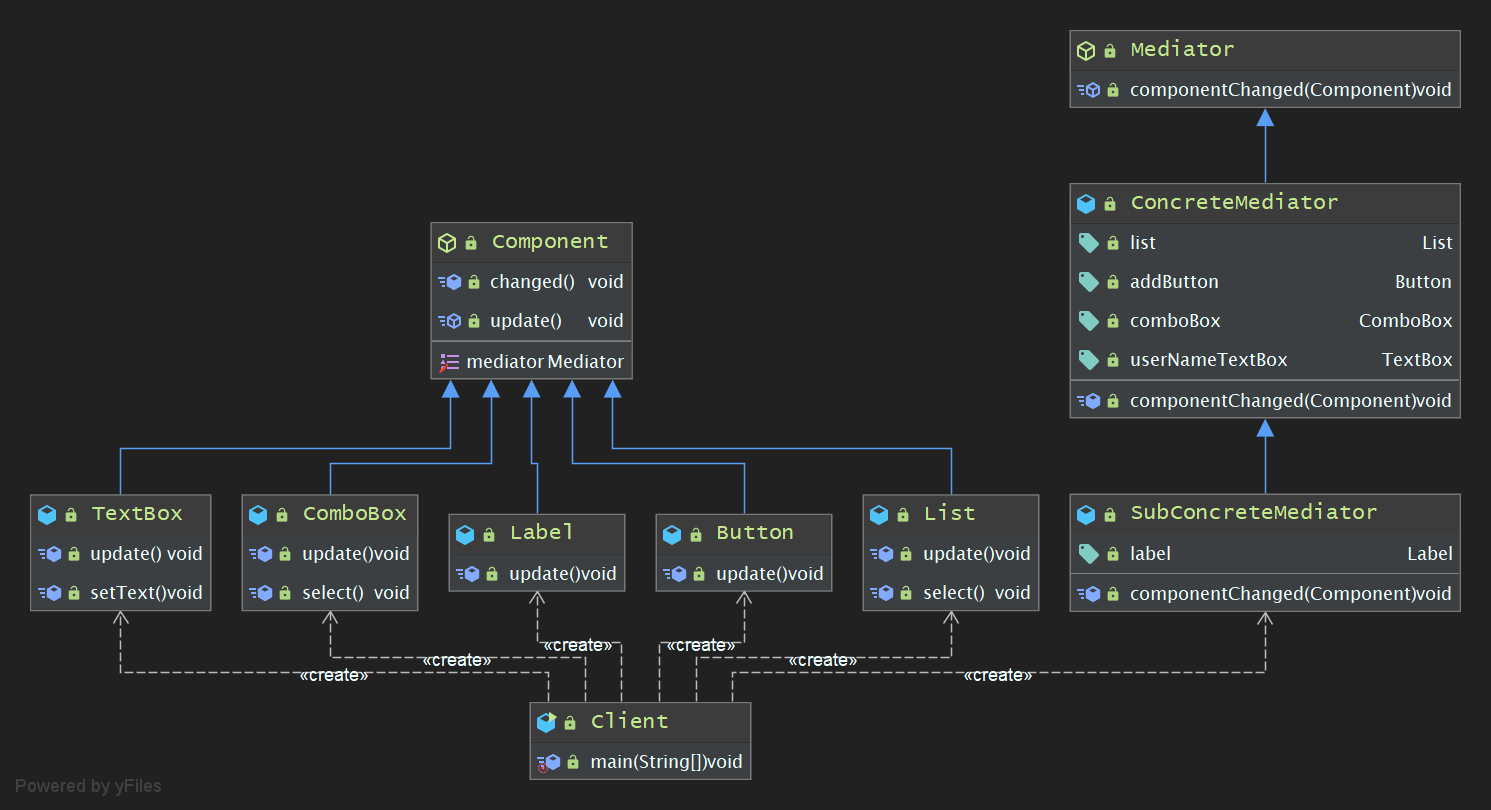This screenshot has height=810, width=1491.
Task: Select the Button node title
Action: [x=755, y=533]
